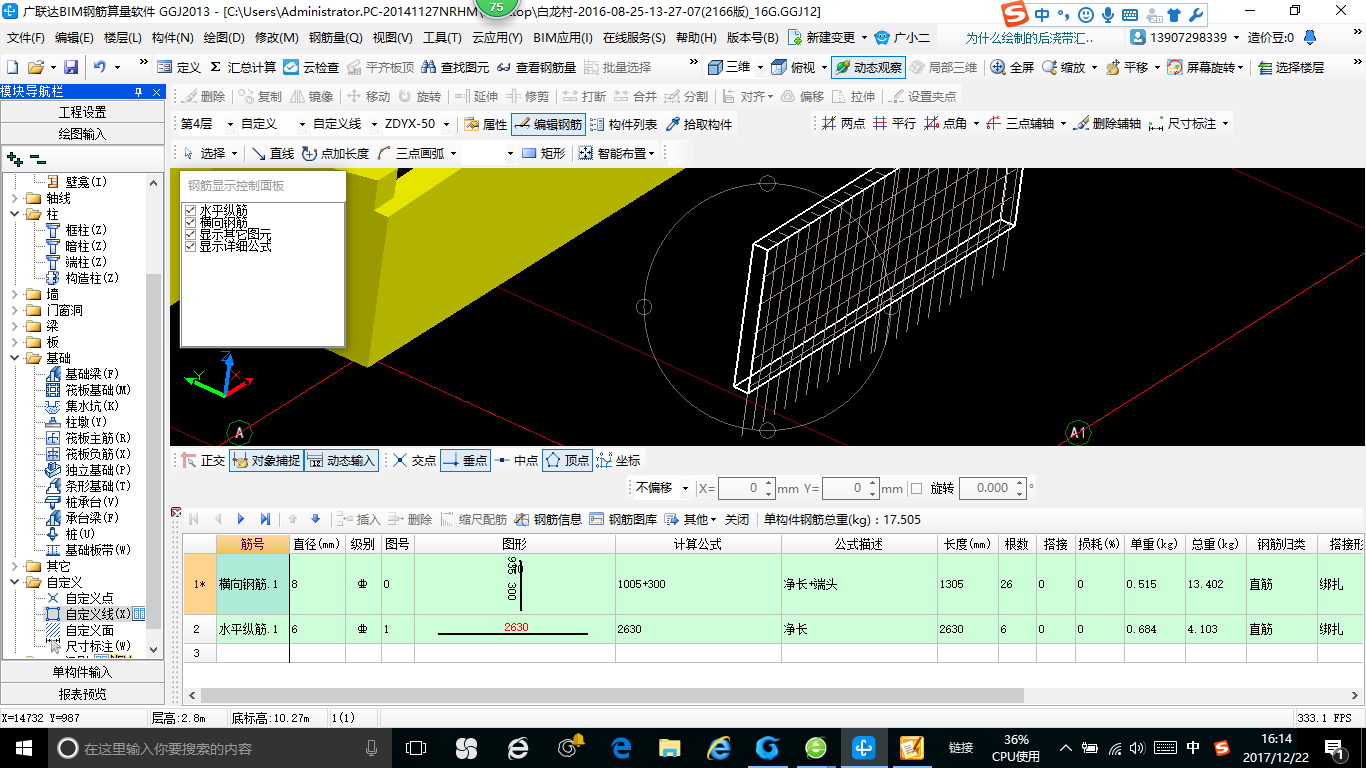The height and width of the screenshot is (768, 1366).
Task: Open 查找图元 find element
Action: click(x=456, y=67)
